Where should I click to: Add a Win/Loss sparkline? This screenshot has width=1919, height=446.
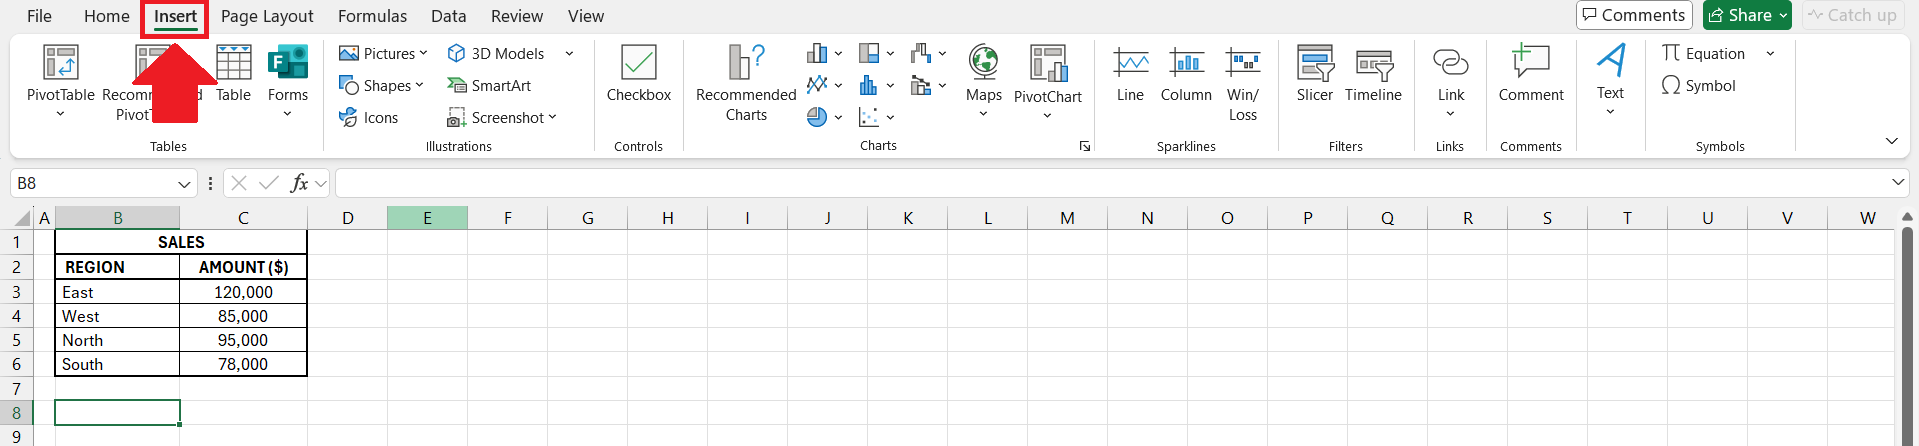tap(1243, 84)
